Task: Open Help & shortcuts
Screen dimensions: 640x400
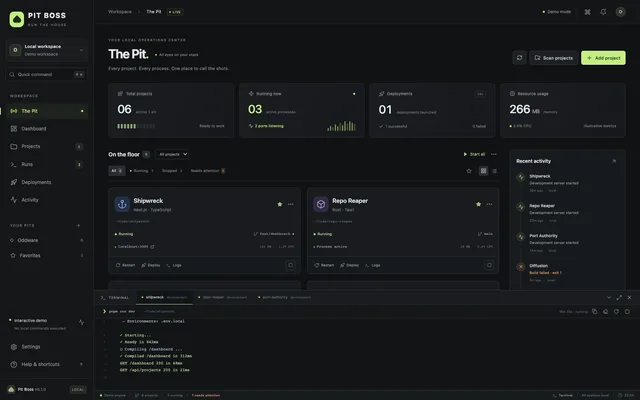Action: [47, 364]
